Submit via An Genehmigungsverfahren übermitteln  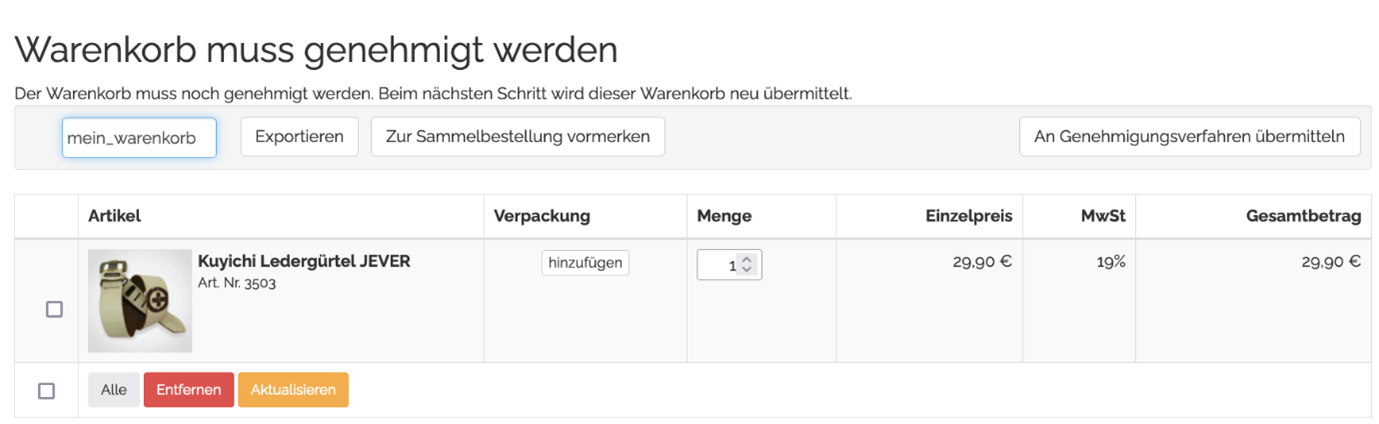[x=1189, y=137]
